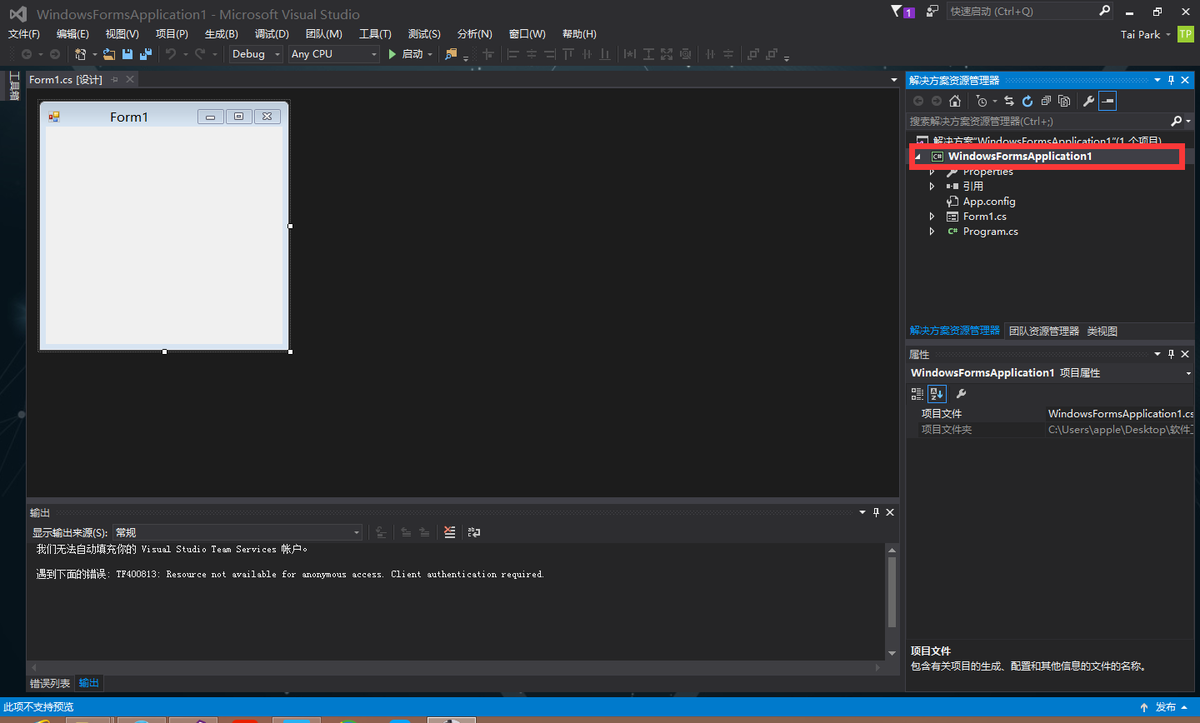Open the Debug configuration dropdown
The image size is (1200, 723).
point(256,54)
